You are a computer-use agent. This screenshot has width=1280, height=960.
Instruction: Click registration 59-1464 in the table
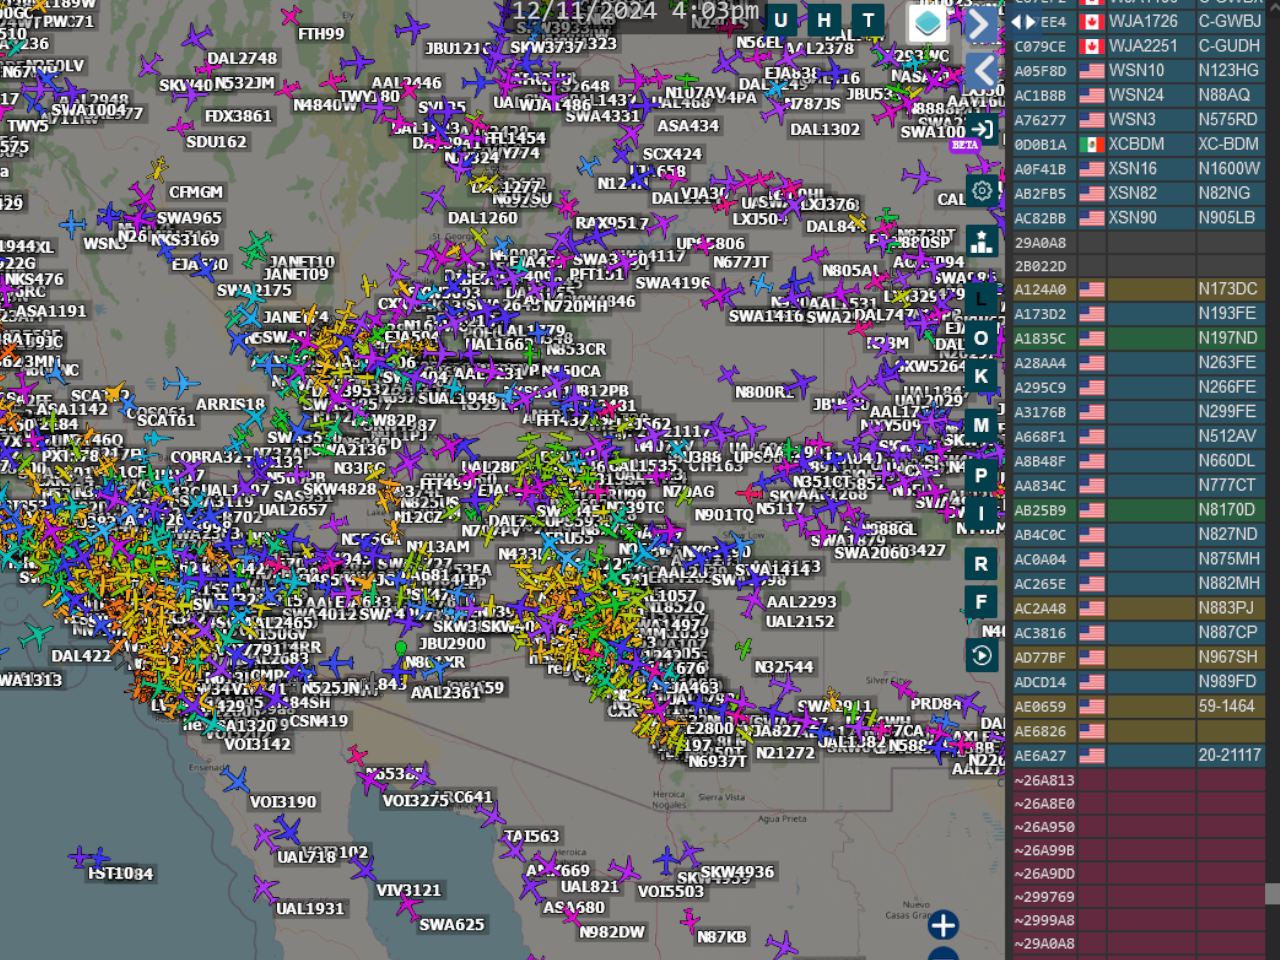pos(1227,706)
